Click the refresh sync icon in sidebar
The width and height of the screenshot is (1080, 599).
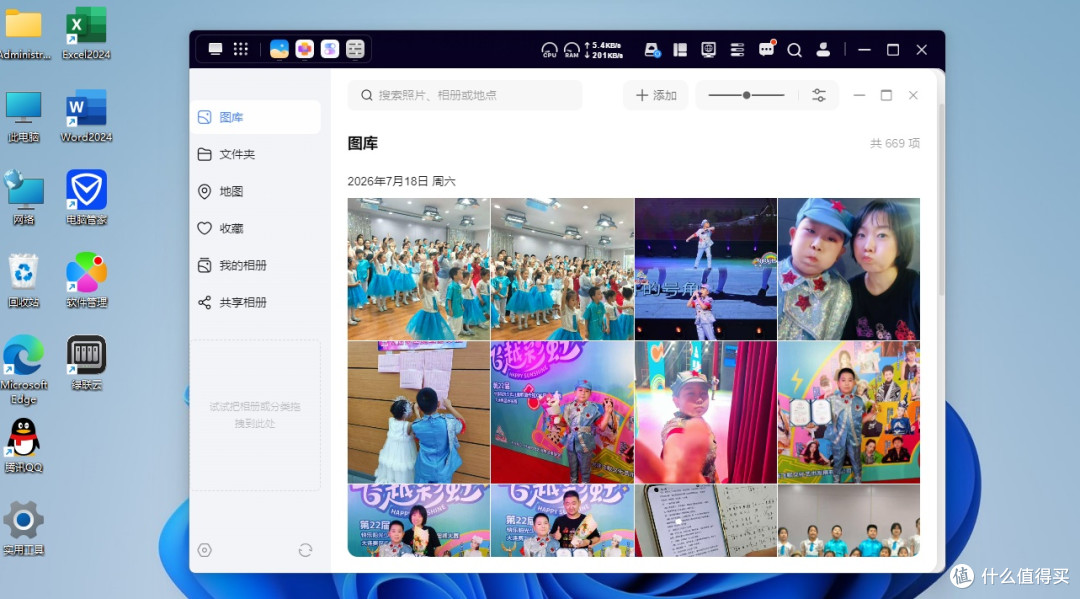(x=305, y=550)
